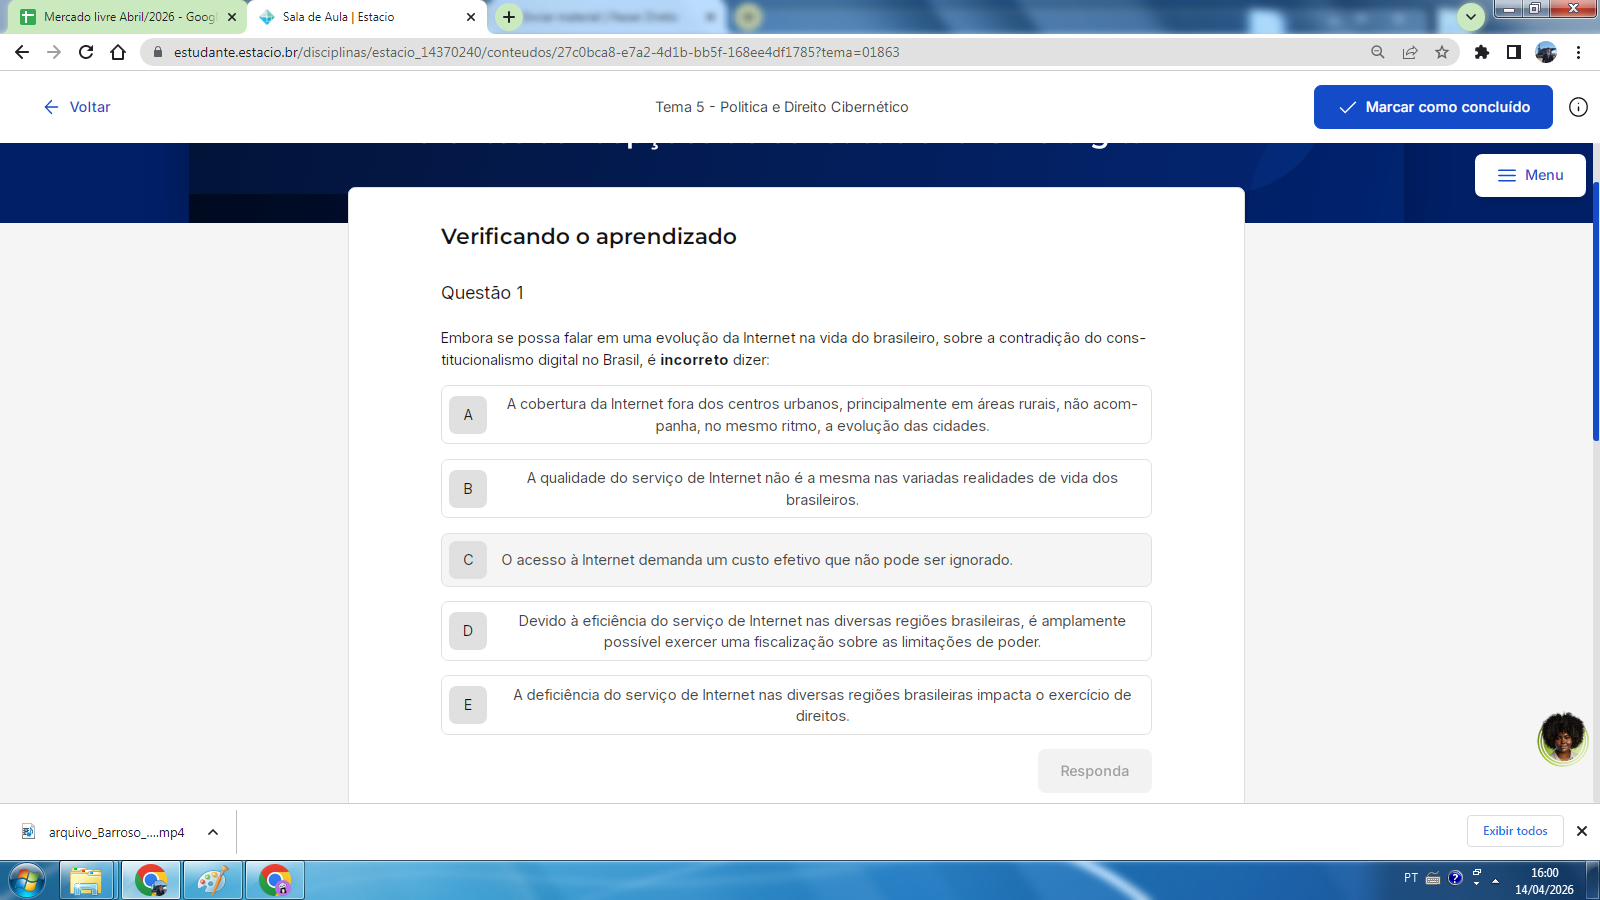Open the browser extensions puzzle icon
This screenshot has width=1600, height=900.
click(1482, 52)
